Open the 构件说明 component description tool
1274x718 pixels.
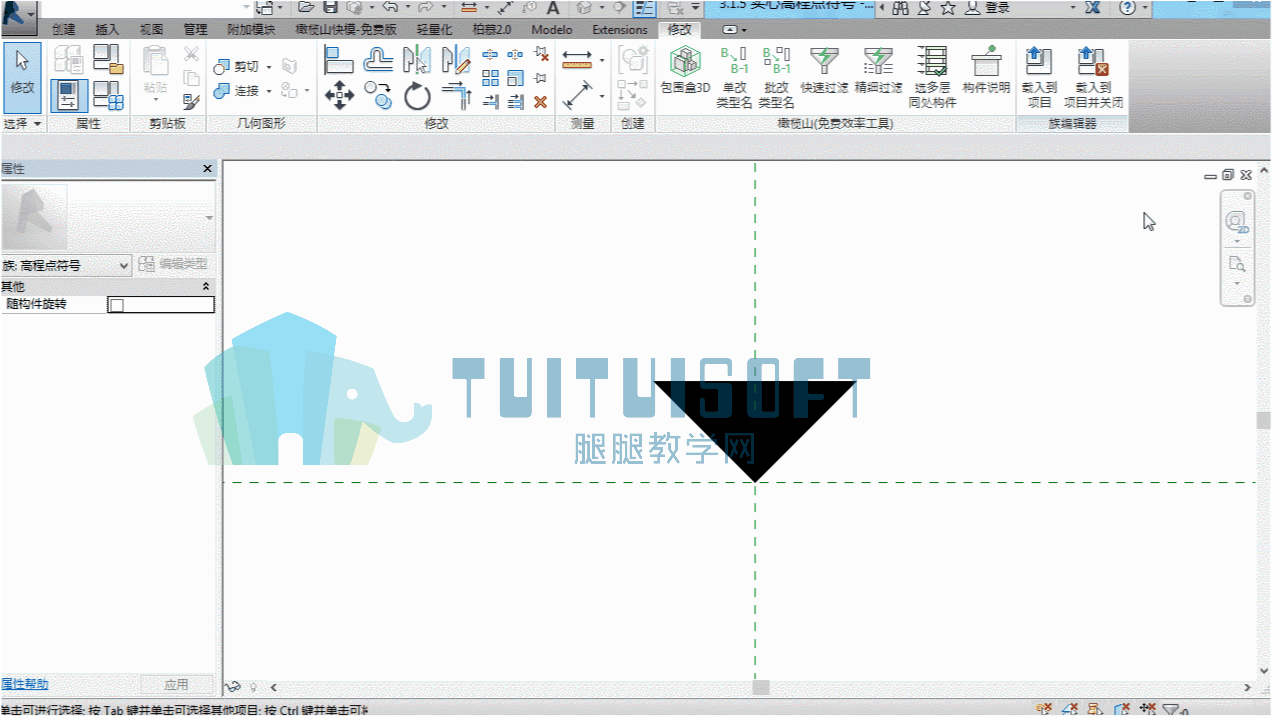(x=986, y=70)
